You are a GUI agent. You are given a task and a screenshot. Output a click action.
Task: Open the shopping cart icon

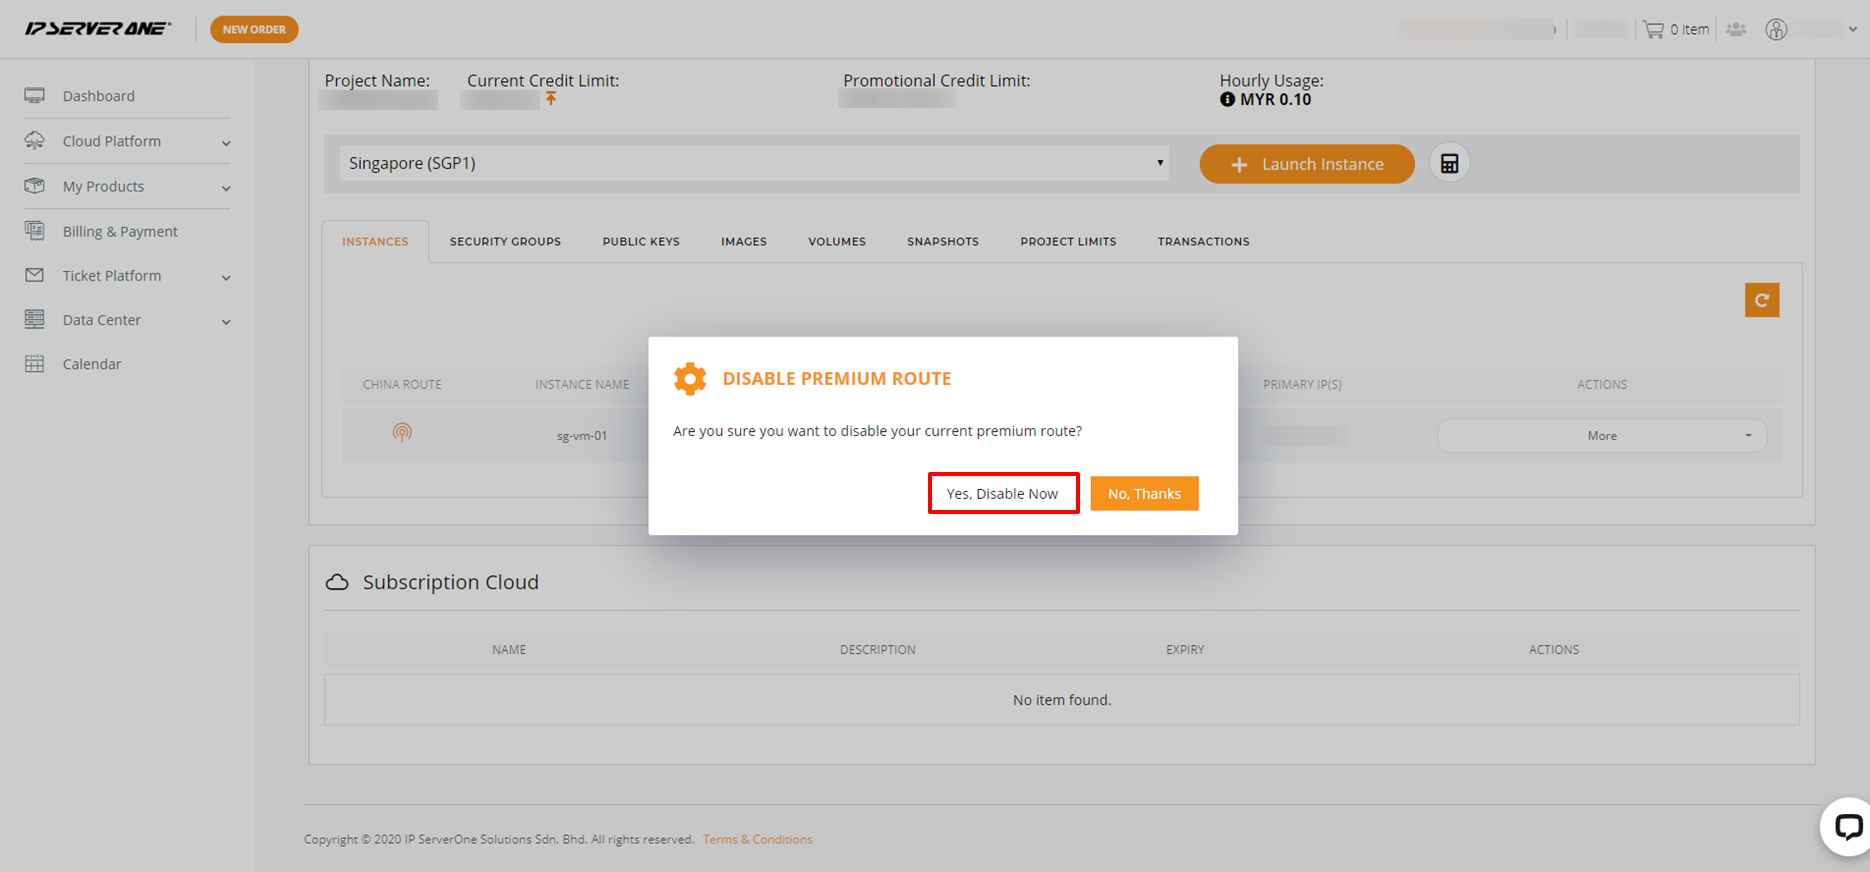[1653, 29]
